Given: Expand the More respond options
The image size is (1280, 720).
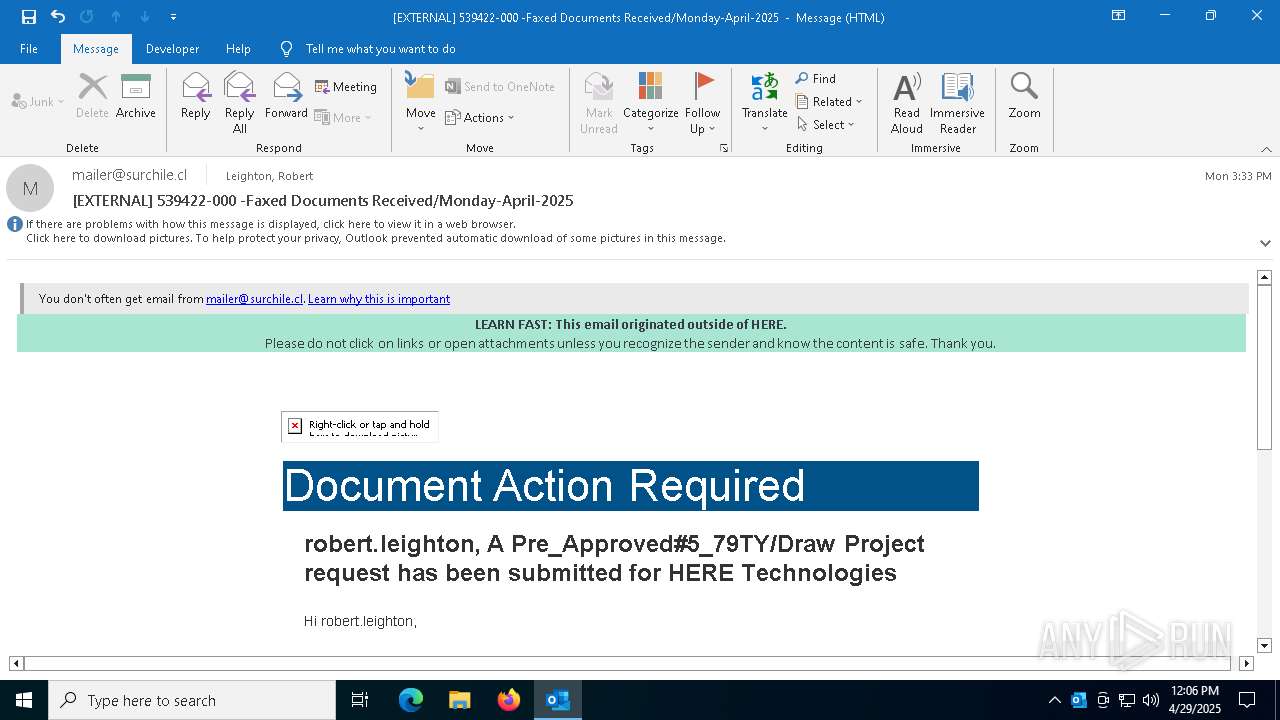Looking at the screenshot, I should click(343, 117).
